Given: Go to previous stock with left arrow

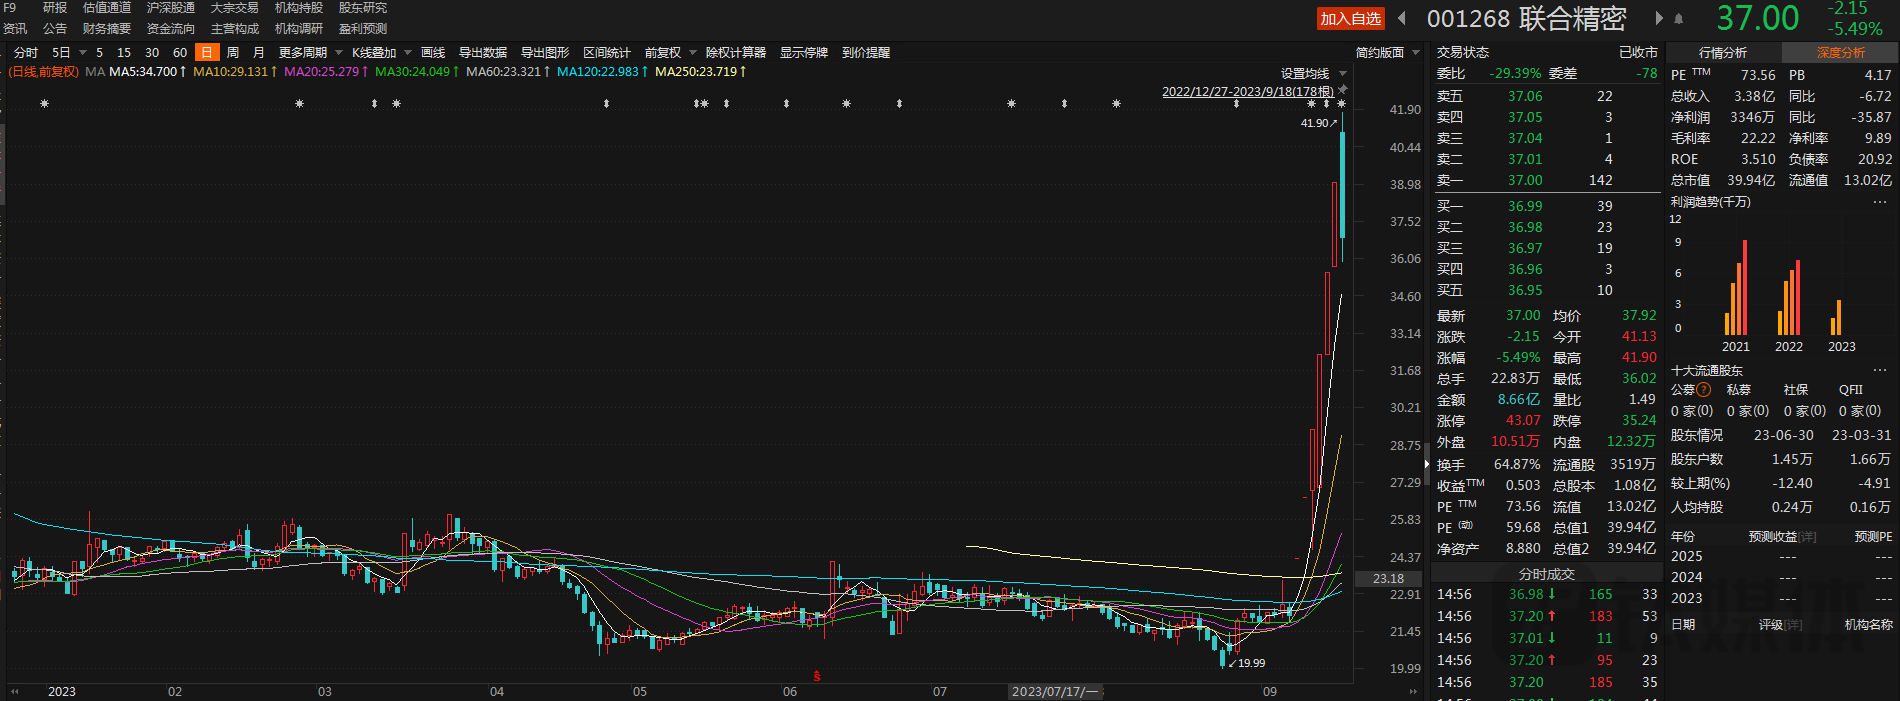Looking at the screenshot, I should coord(1402,18).
